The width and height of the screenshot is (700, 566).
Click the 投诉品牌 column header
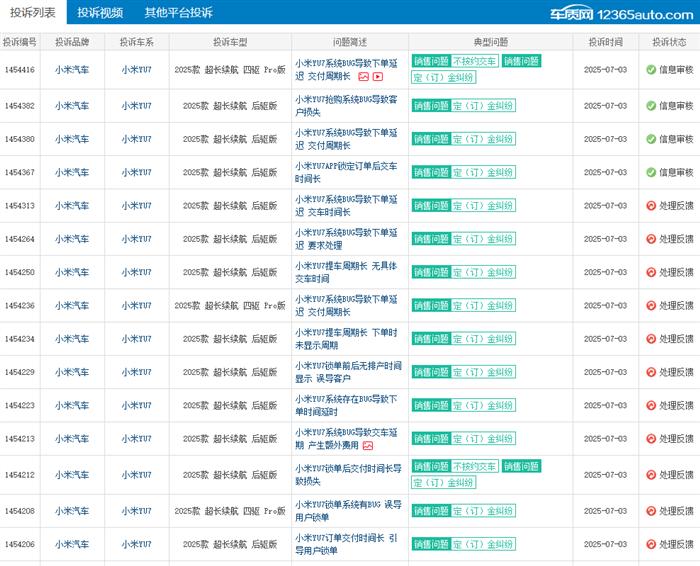[72, 42]
